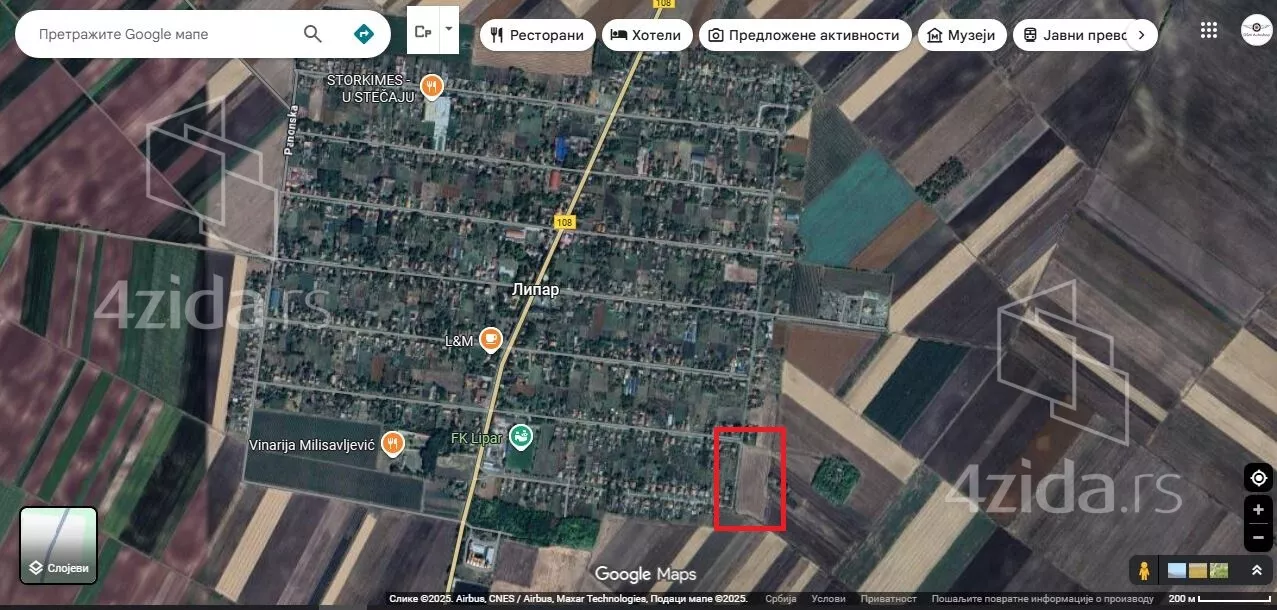This screenshot has width=1277, height=610.
Task: Expand the imagery strip with double chevron
Action: coord(1256,571)
